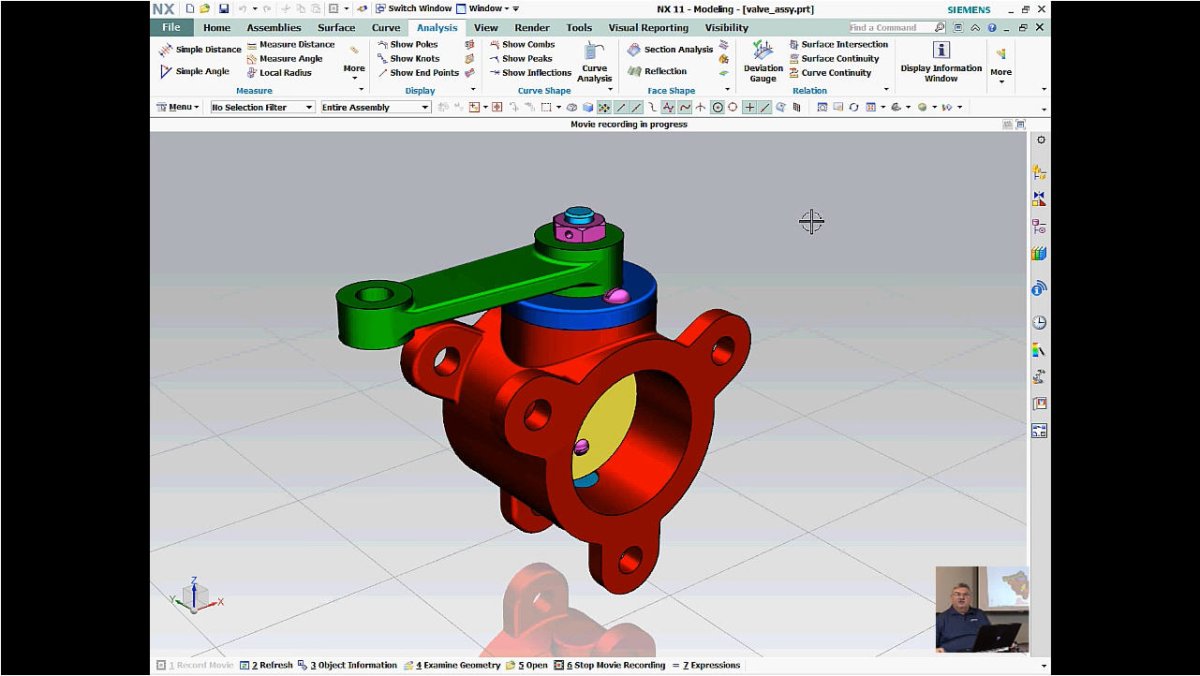Open the Deviation Gauge tool

pos(762,65)
